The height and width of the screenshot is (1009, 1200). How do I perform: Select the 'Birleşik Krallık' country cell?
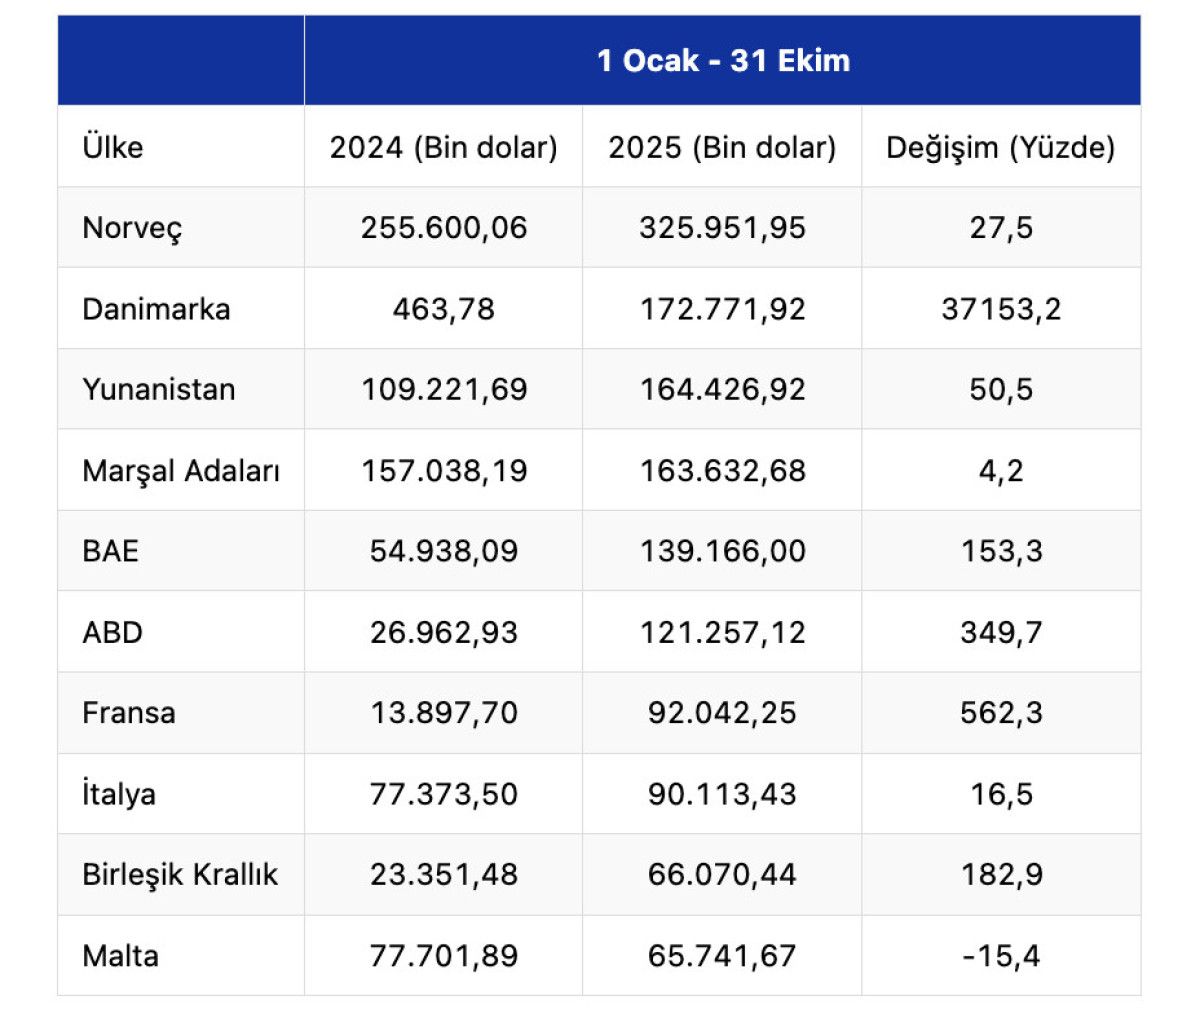pyautogui.click(x=180, y=875)
